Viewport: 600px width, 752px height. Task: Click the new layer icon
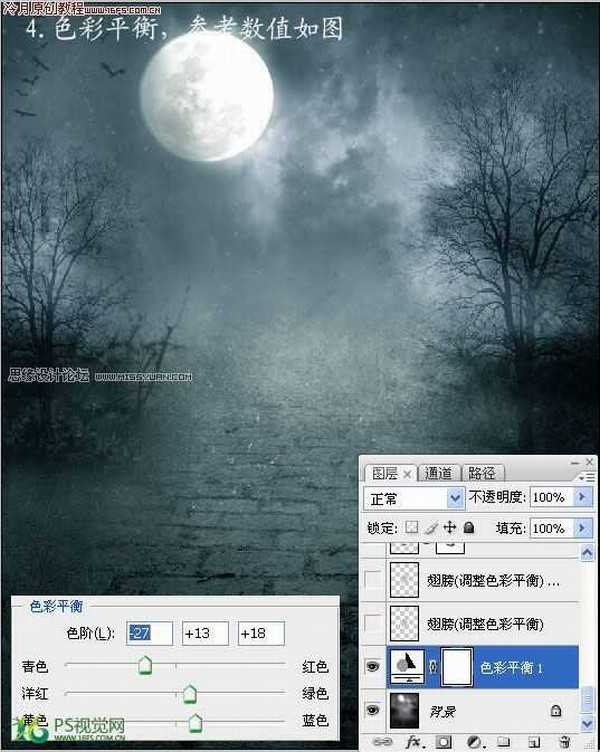tap(533, 741)
